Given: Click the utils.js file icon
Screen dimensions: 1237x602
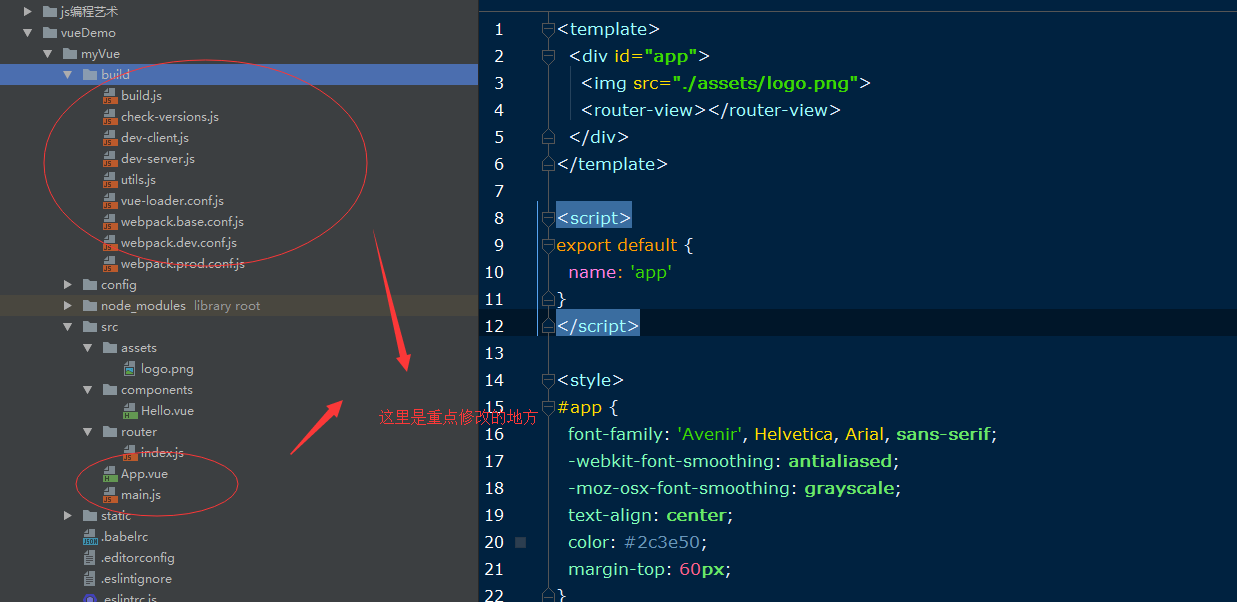Looking at the screenshot, I should (x=110, y=180).
